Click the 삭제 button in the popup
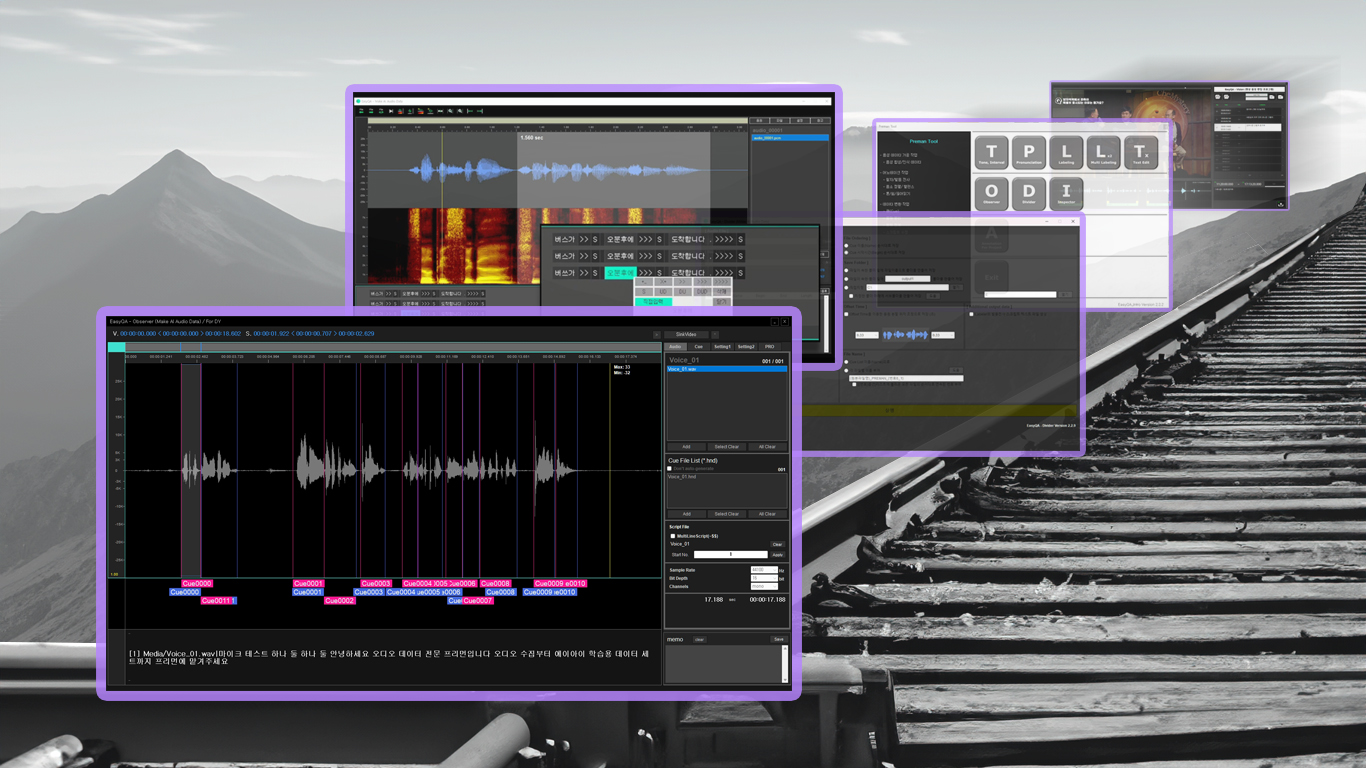The height and width of the screenshot is (768, 1366). click(722, 291)
